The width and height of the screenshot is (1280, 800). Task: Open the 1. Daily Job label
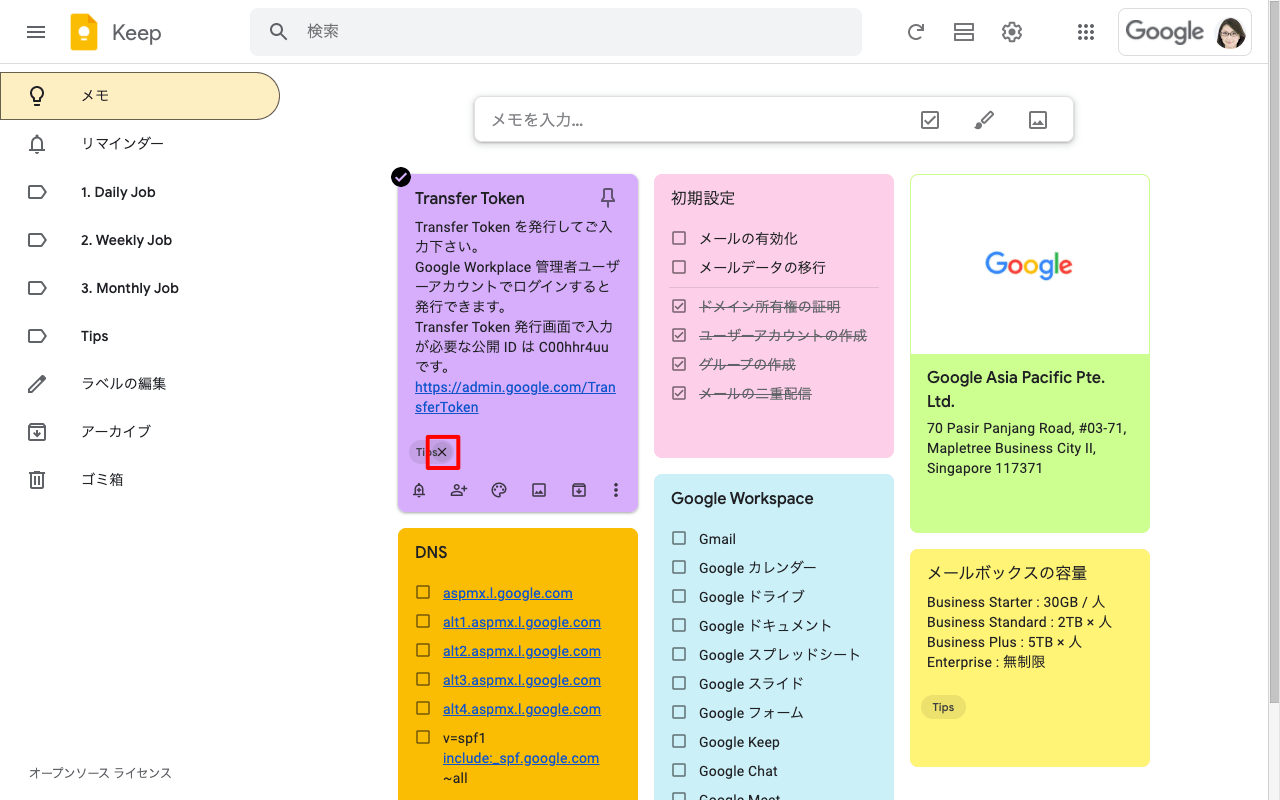[140, 192]
